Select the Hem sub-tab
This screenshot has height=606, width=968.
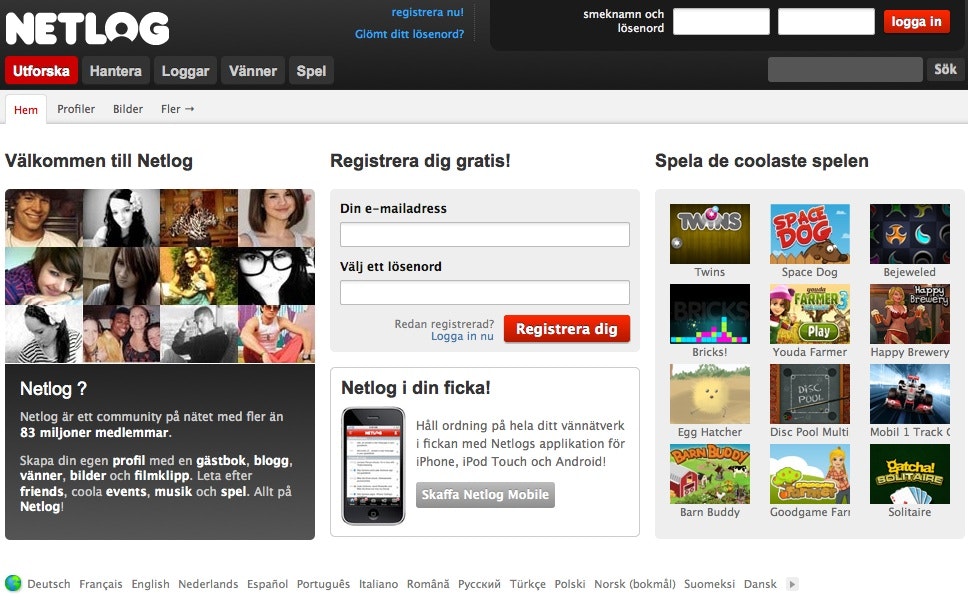click(26, 109)
